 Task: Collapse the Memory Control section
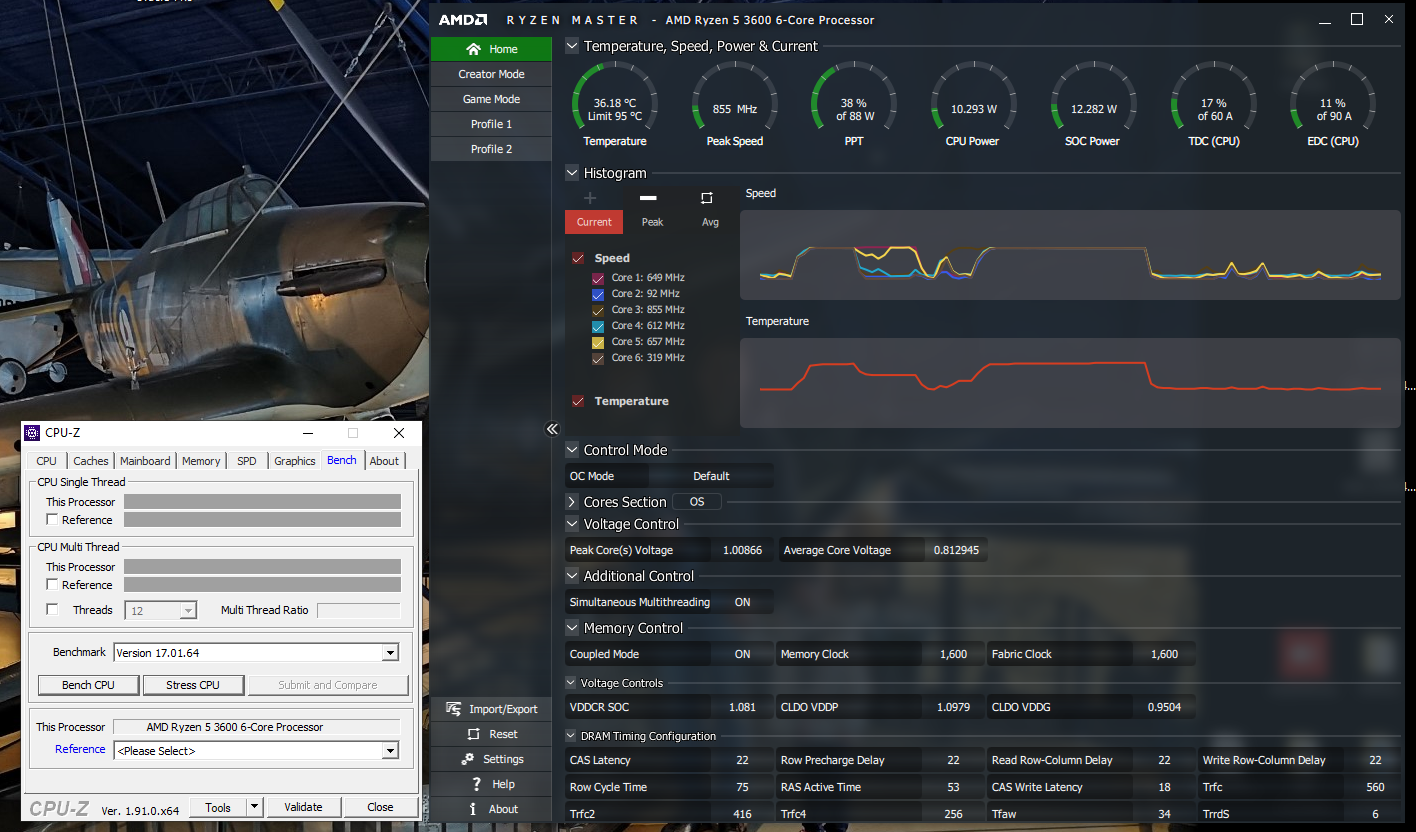pyautogui.click(x=572, y=628)
